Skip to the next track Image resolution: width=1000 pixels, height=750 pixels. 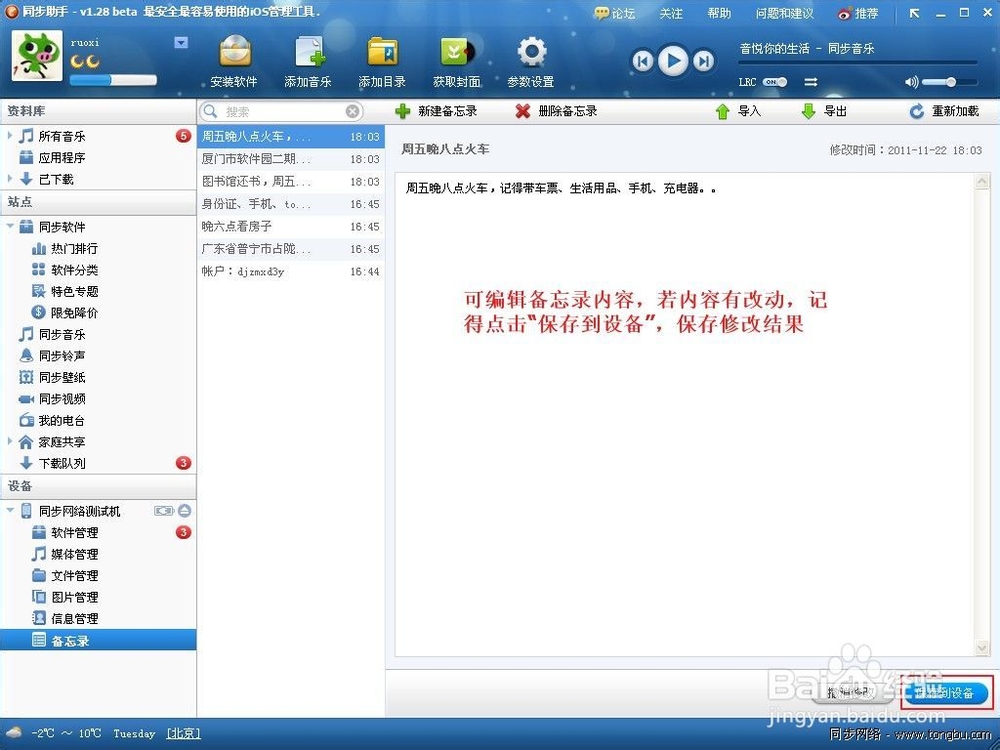point(703,61)
